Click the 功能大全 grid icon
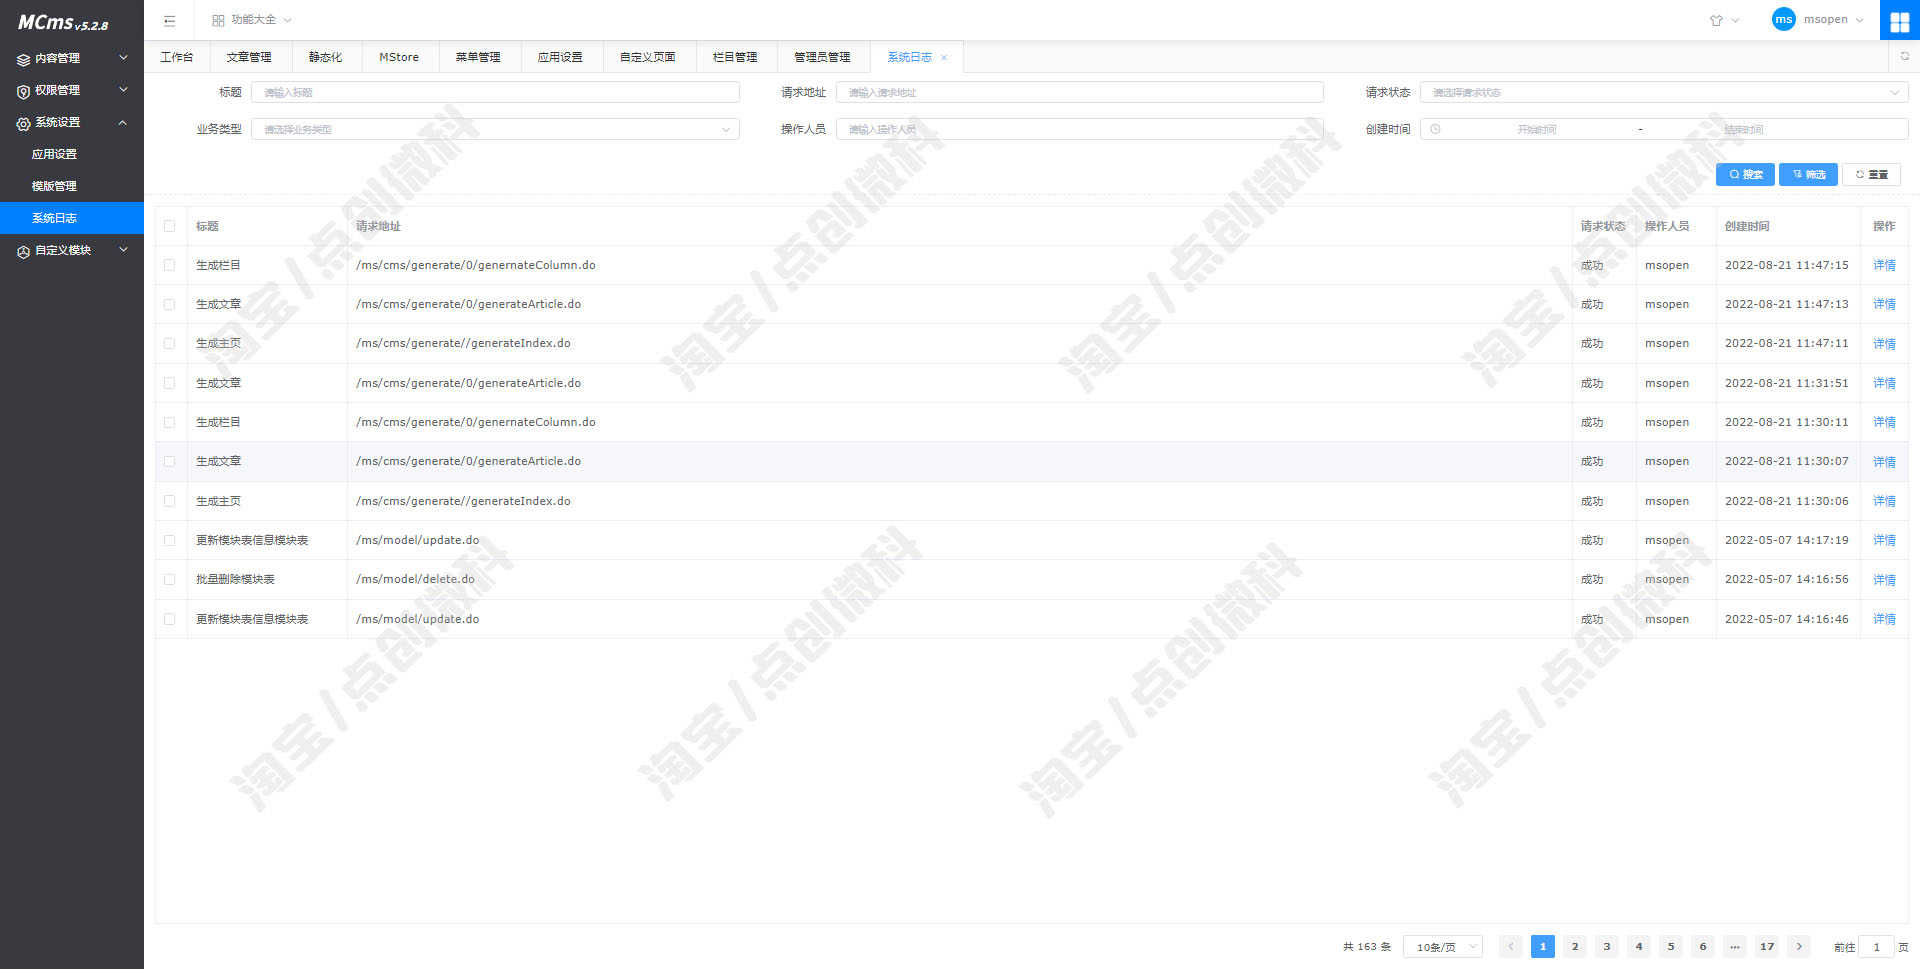The height and width of the screenshot is (969, 1920). [x=218, y=20]
